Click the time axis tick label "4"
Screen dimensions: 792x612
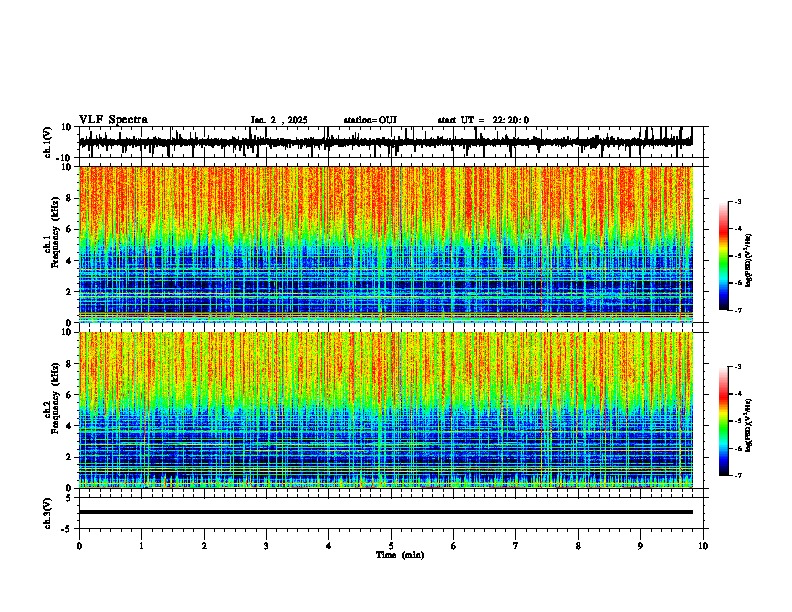coord(329,546)
